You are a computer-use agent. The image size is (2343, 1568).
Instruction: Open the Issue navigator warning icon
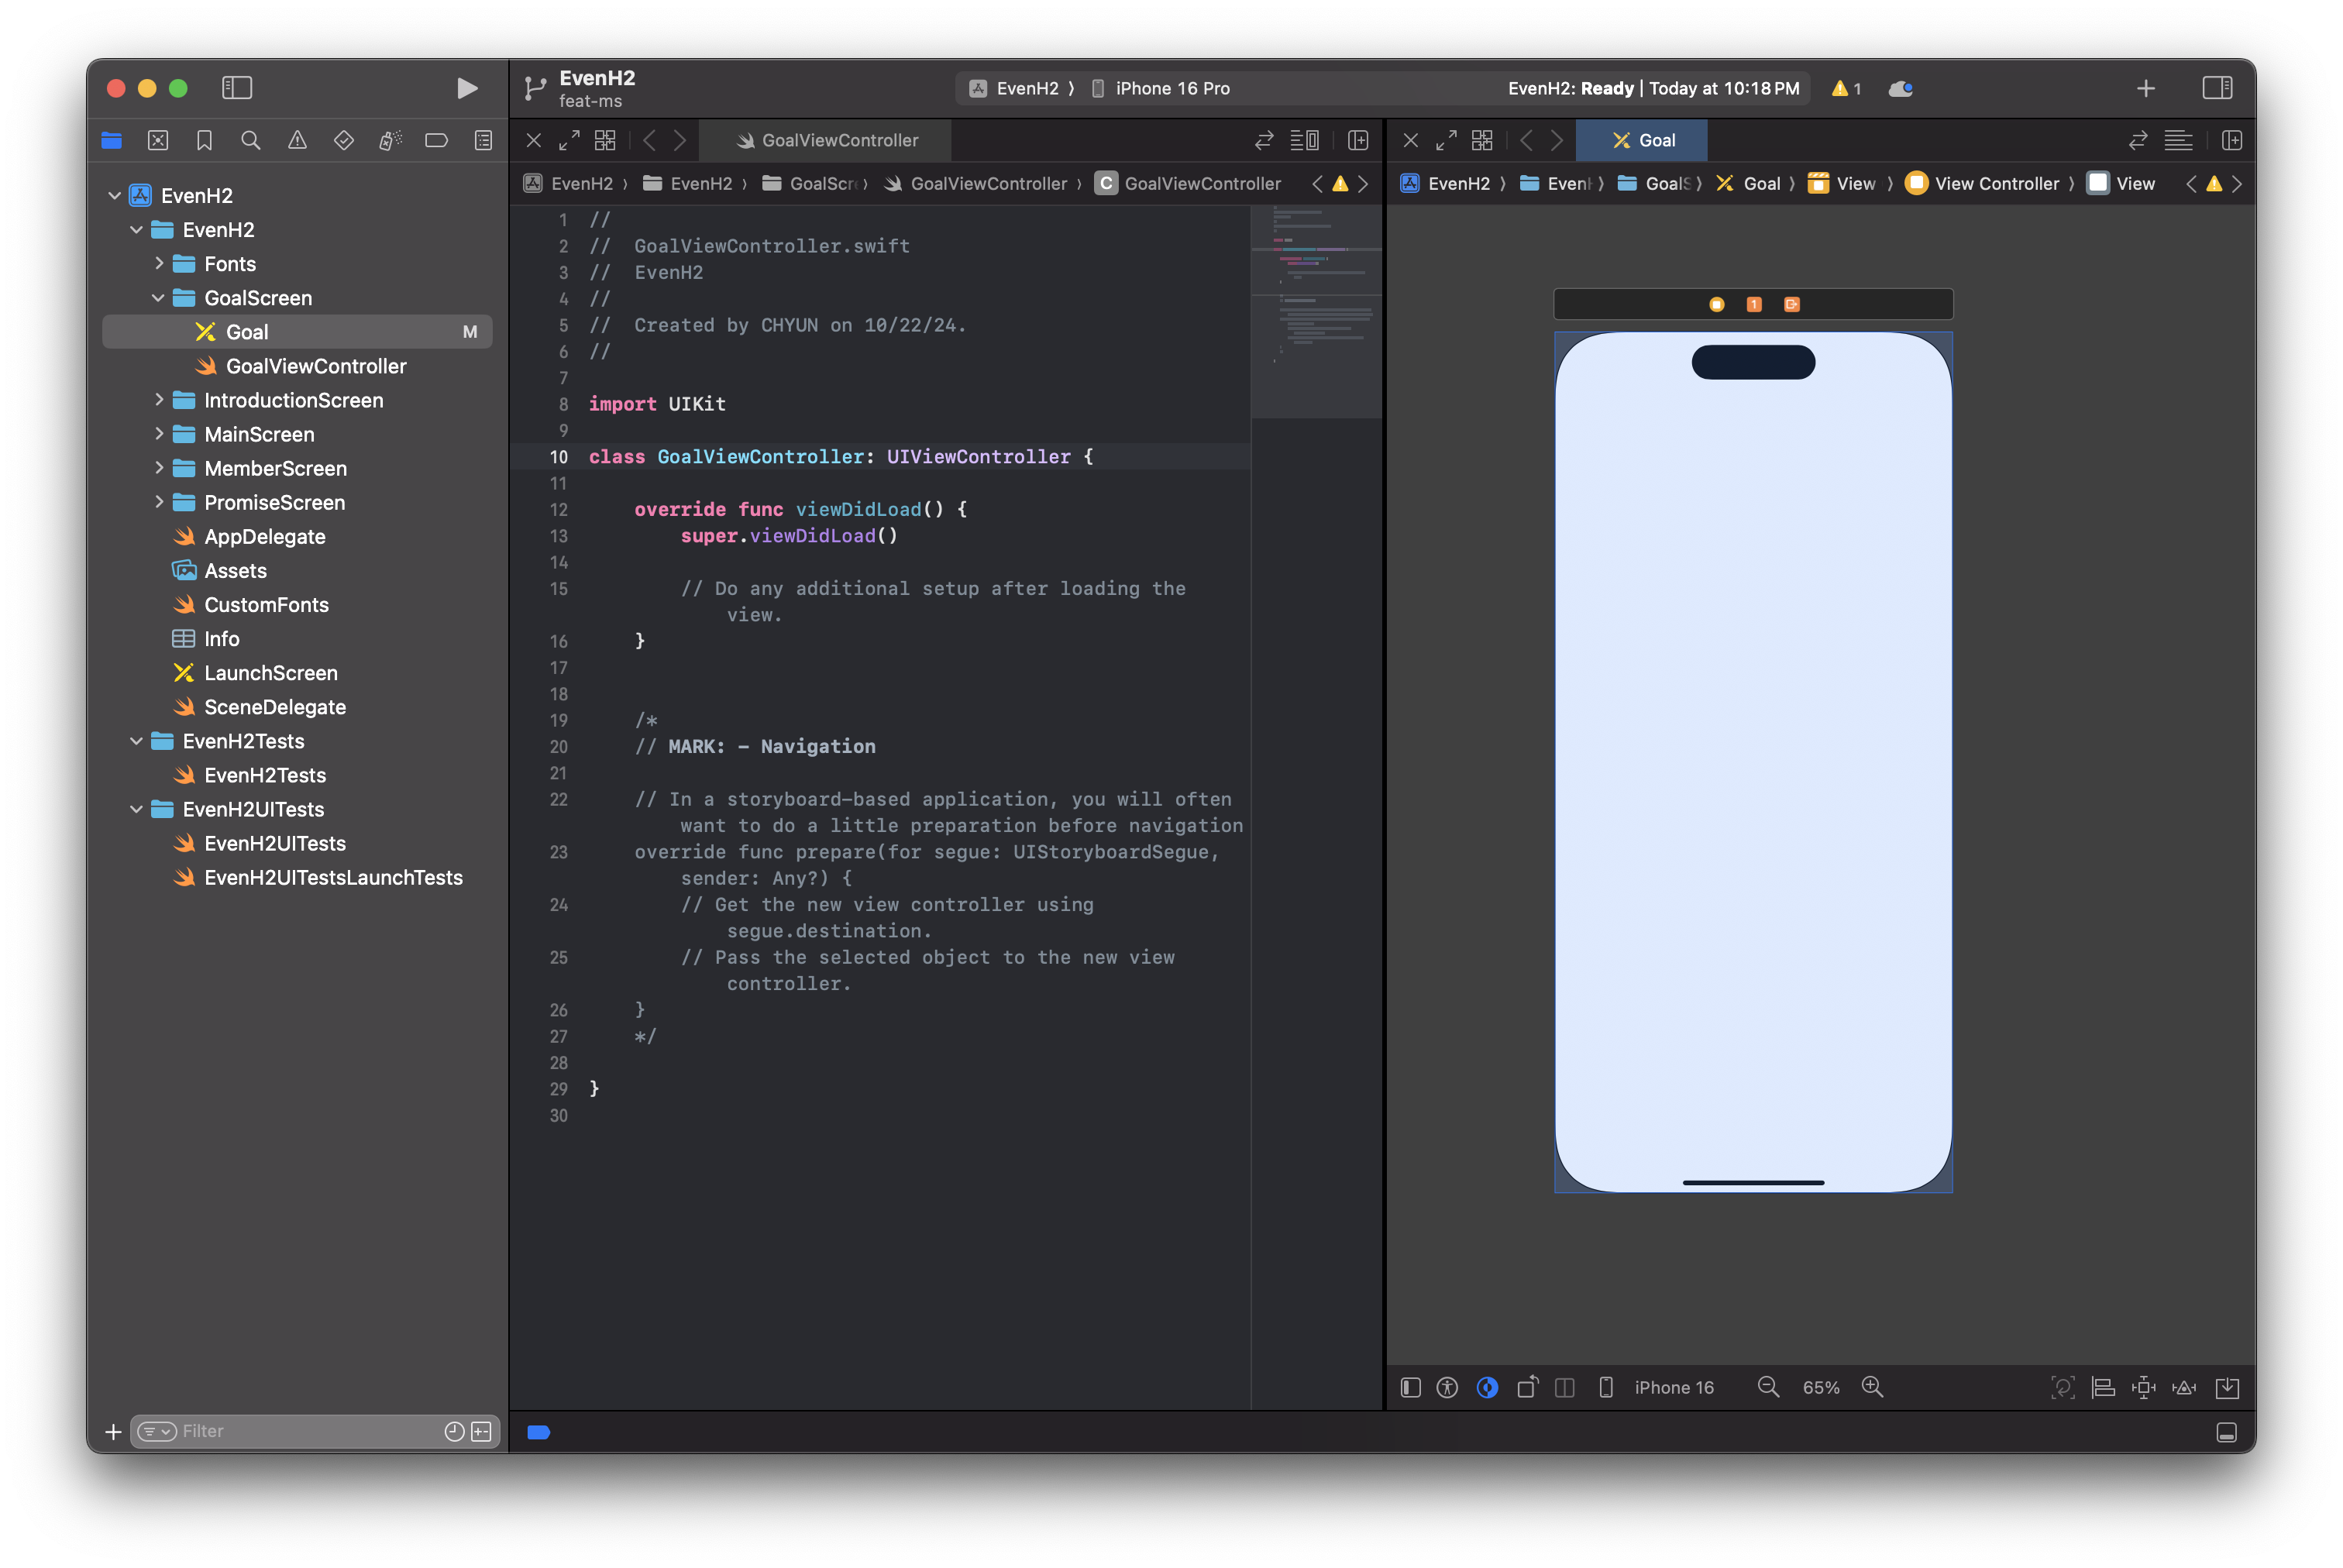pyautogui.click(x=297, y=140)
